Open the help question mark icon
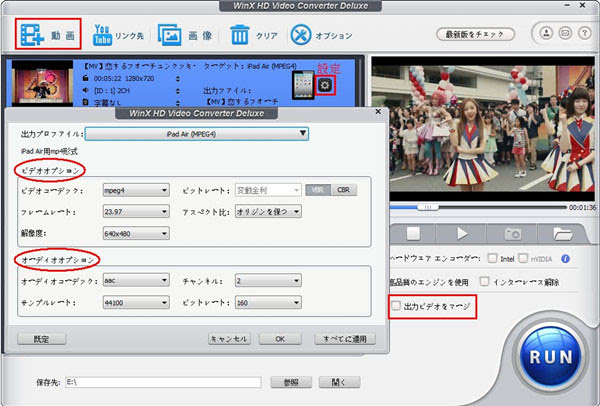This screenshot has width=600, height=406. 584,33
